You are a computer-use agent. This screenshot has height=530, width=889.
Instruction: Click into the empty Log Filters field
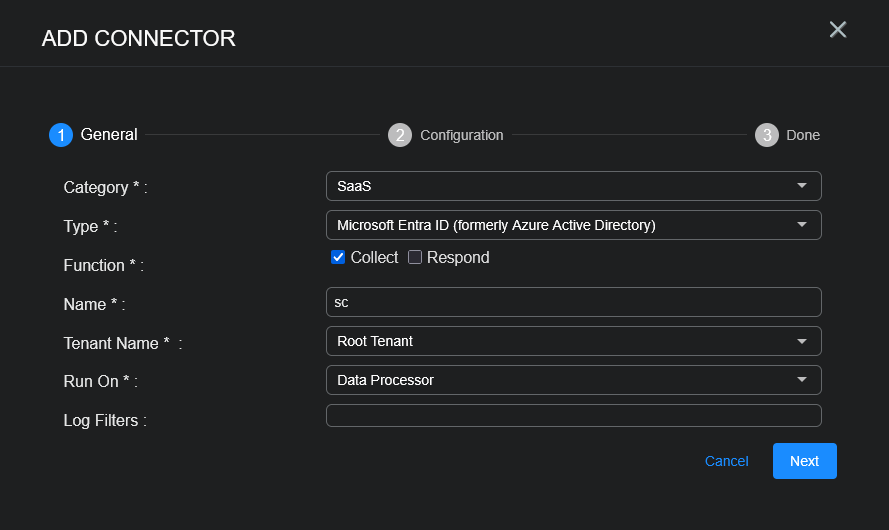click(573, 416)
